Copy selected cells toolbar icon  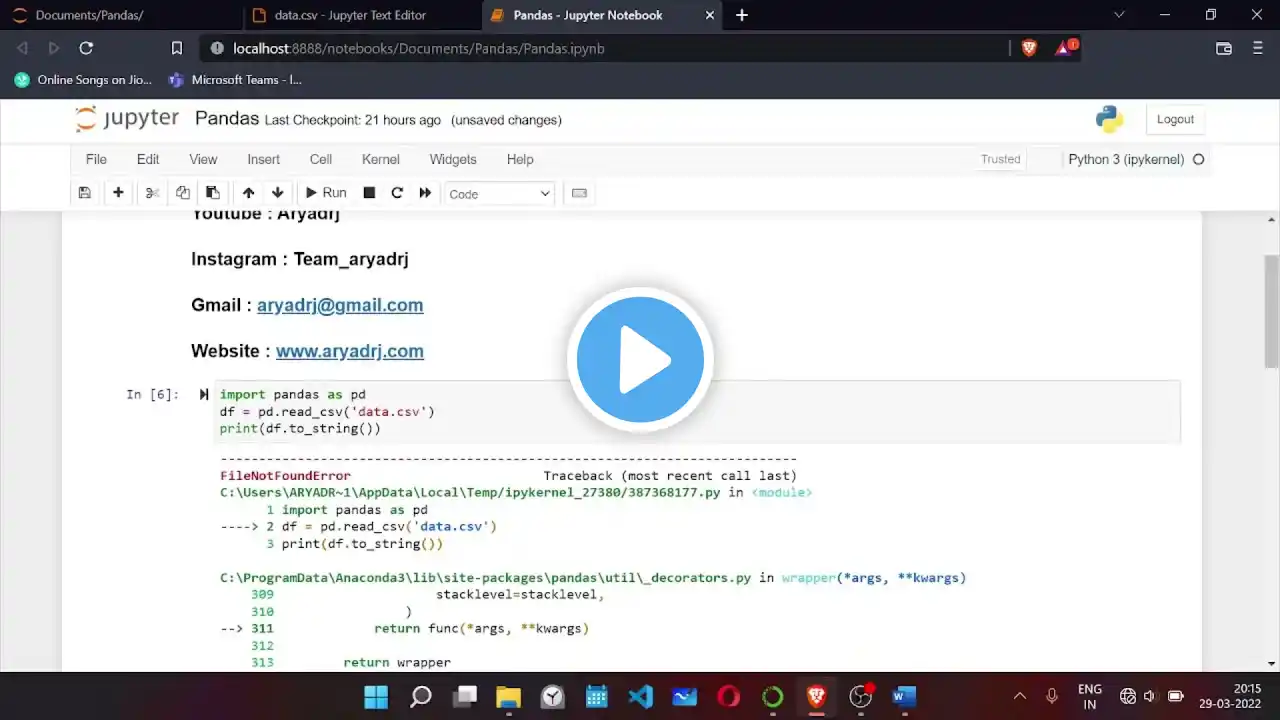pyautogui.click(x=183, y=193)
